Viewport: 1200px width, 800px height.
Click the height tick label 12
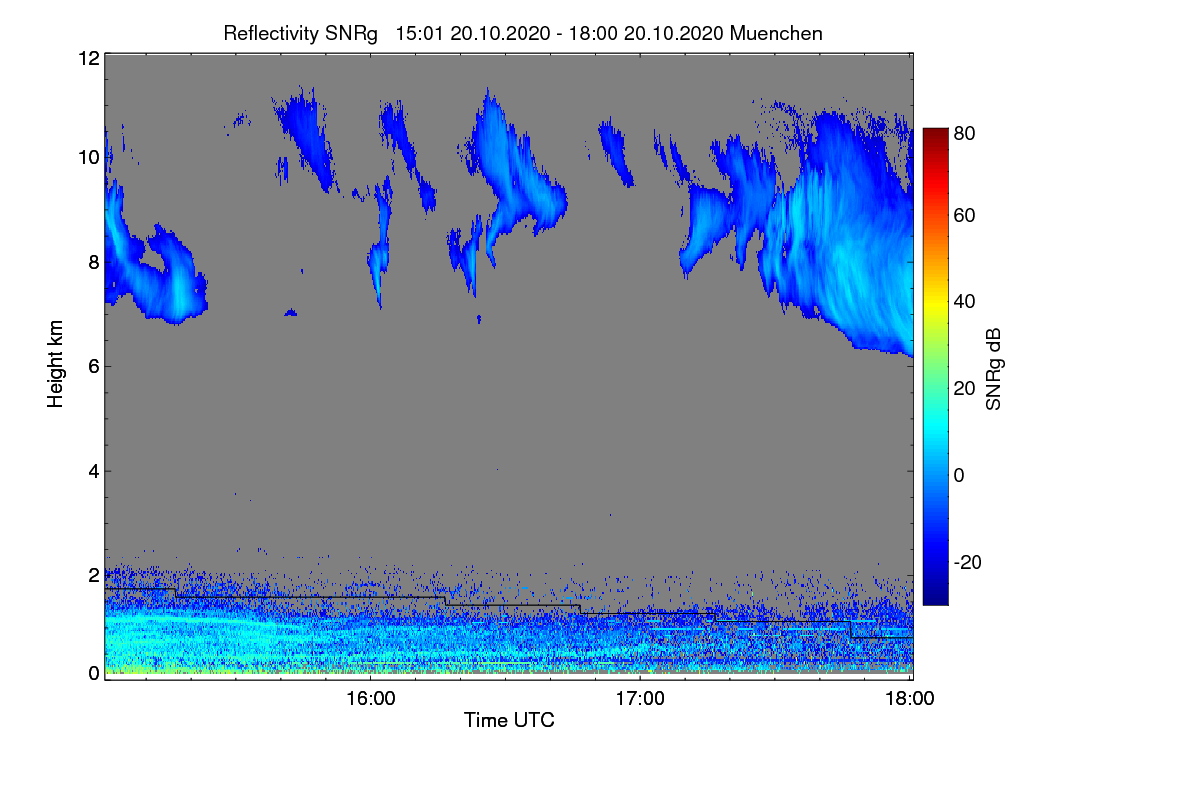[x=87, y=58]
